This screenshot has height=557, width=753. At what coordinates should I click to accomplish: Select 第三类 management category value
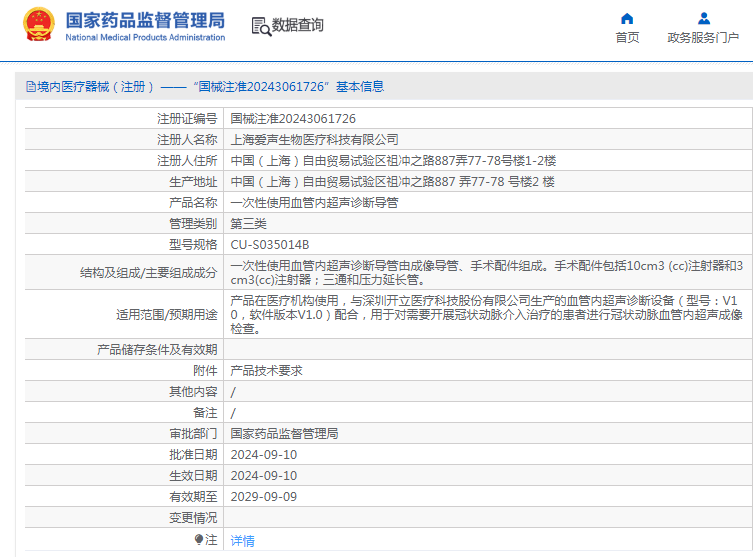pos(248,224)
